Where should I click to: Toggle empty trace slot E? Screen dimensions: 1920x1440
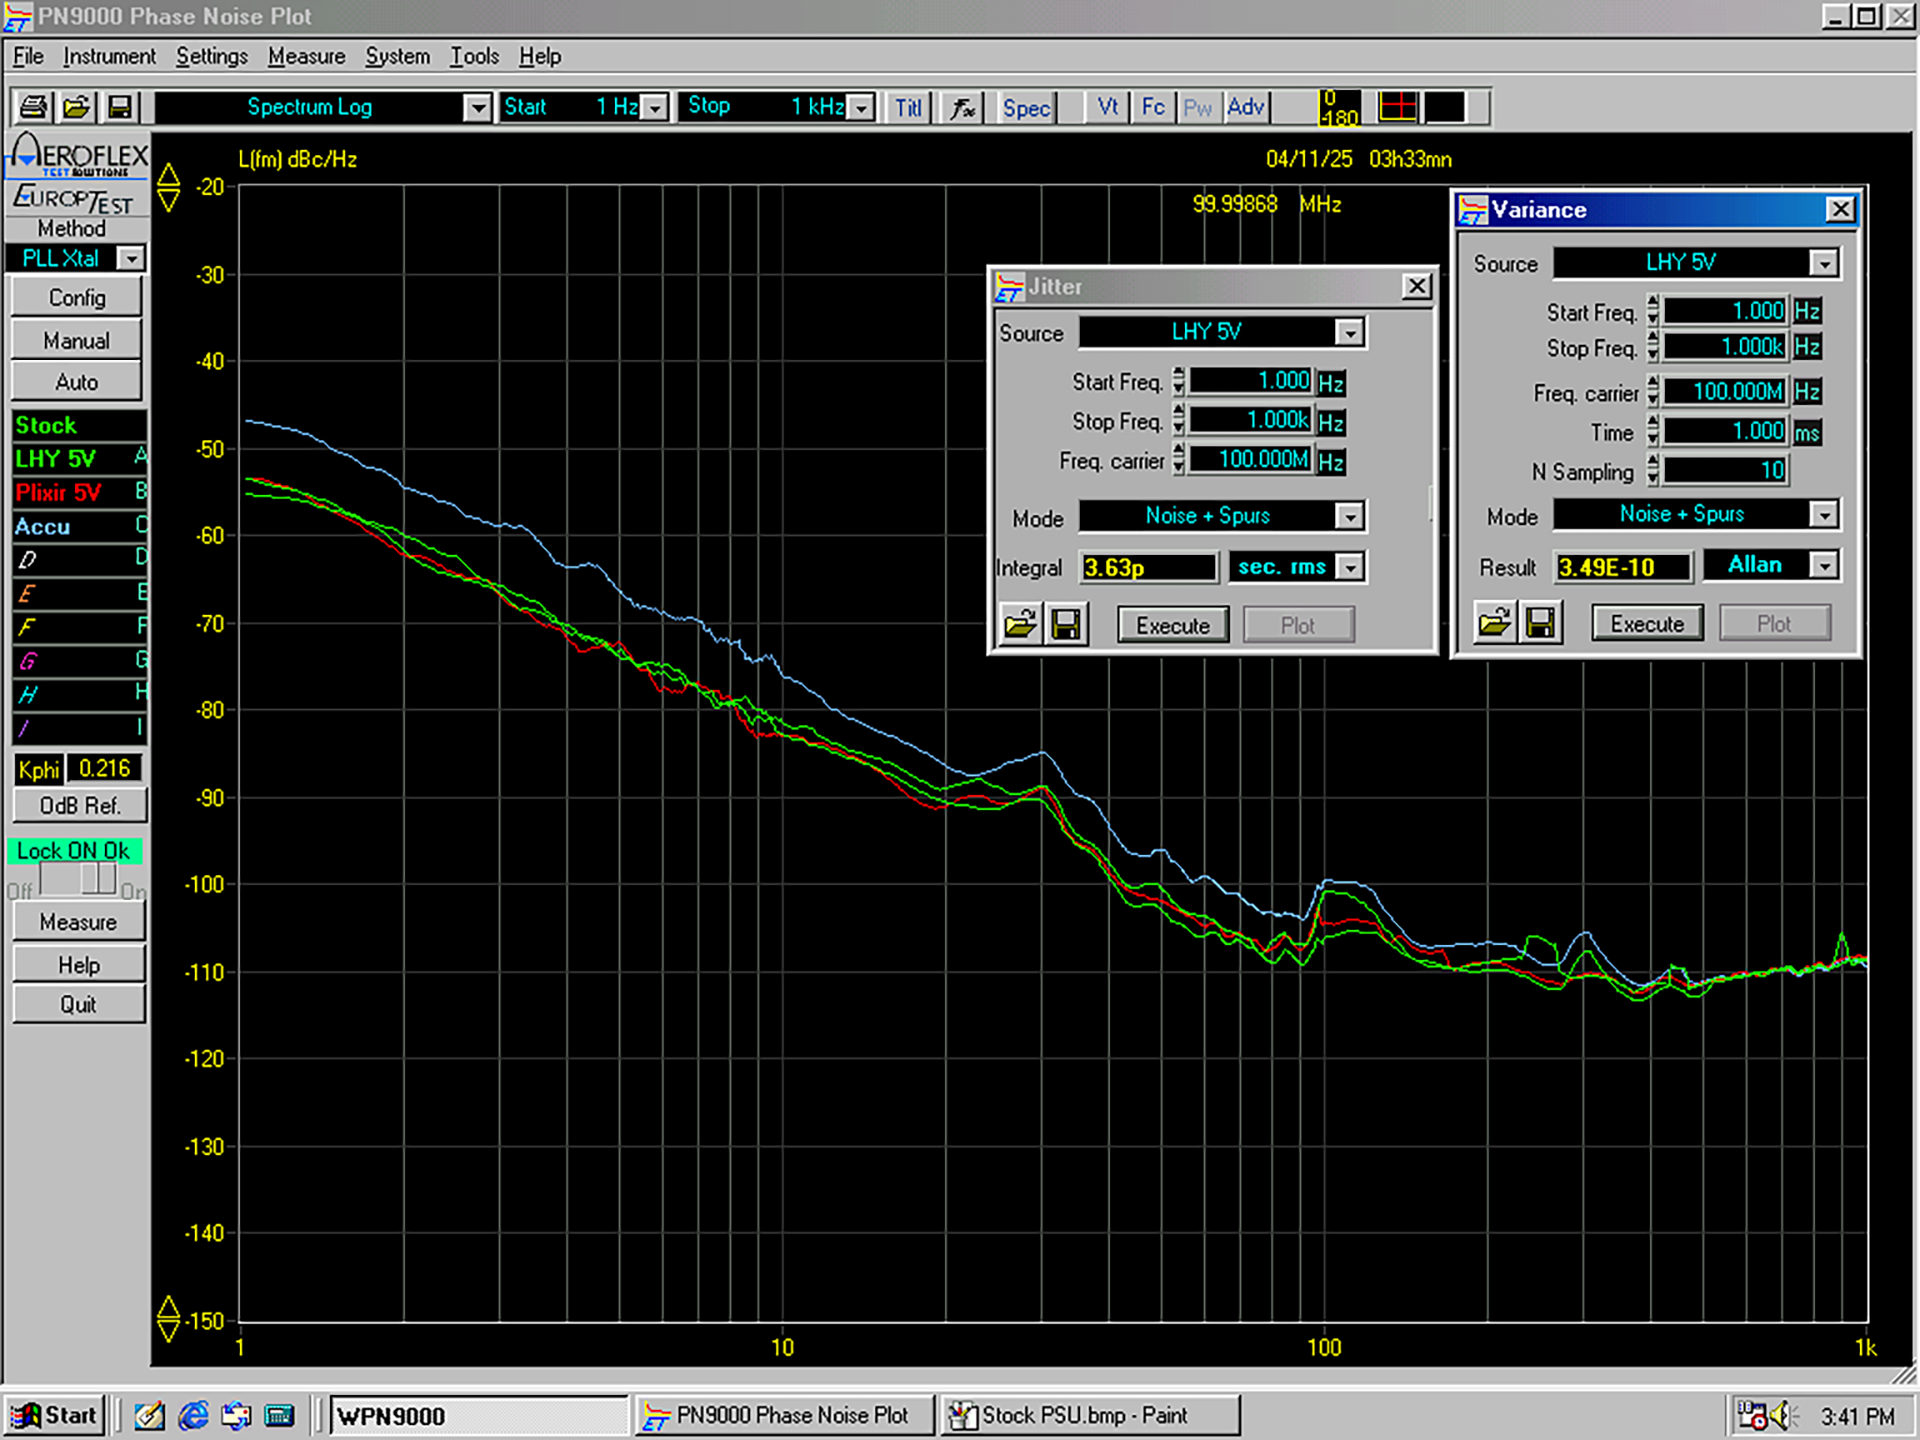[79, 593]
